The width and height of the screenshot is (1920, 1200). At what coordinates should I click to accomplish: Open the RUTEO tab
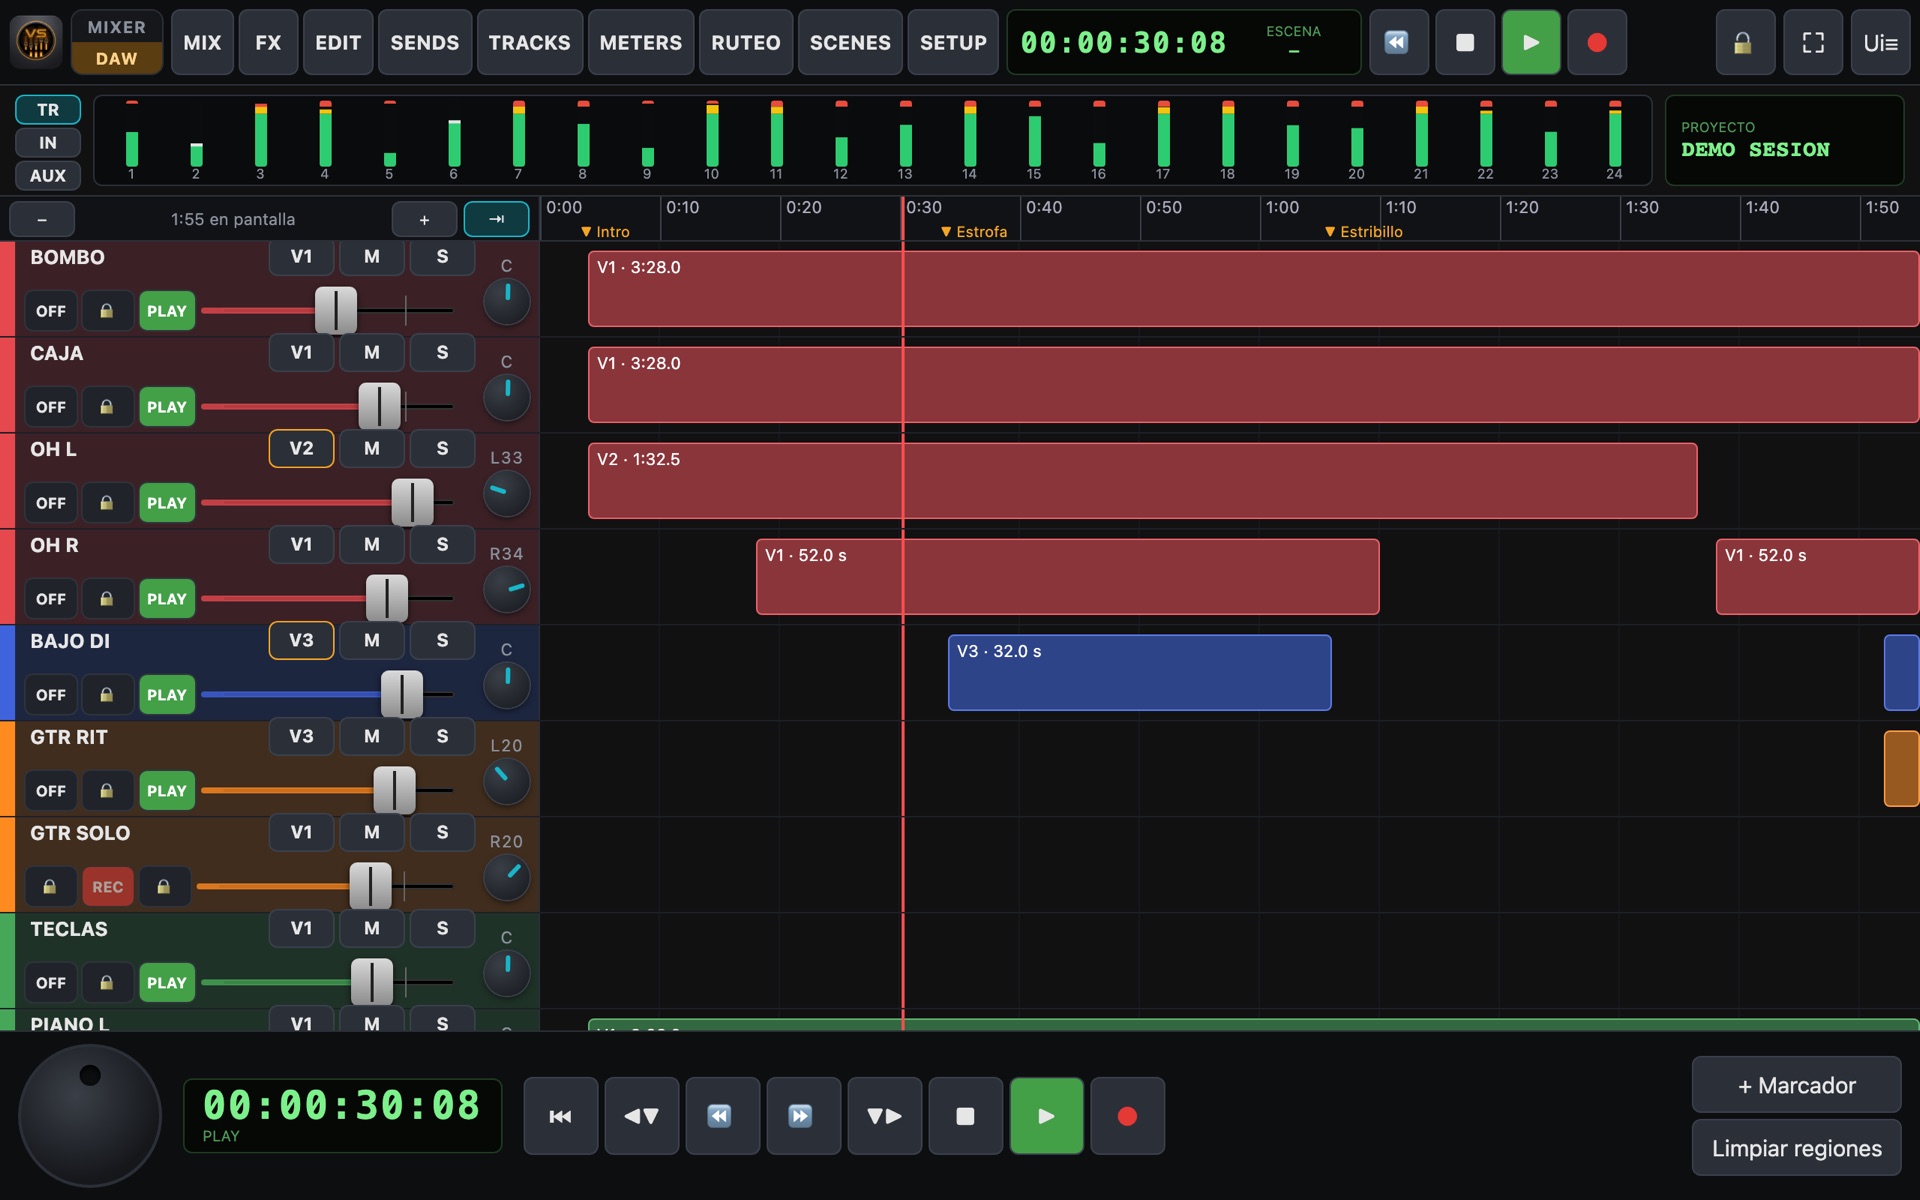pos(746,43)
